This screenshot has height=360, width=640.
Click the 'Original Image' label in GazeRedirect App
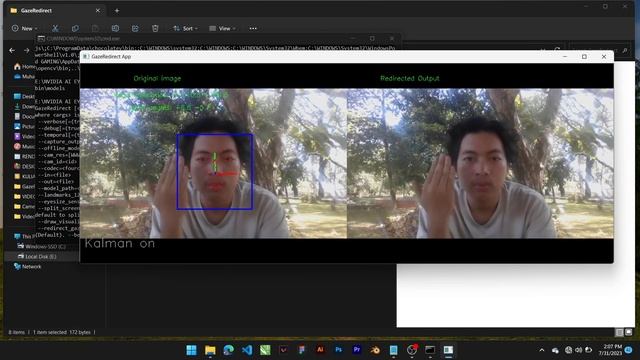tap(157, 78)
